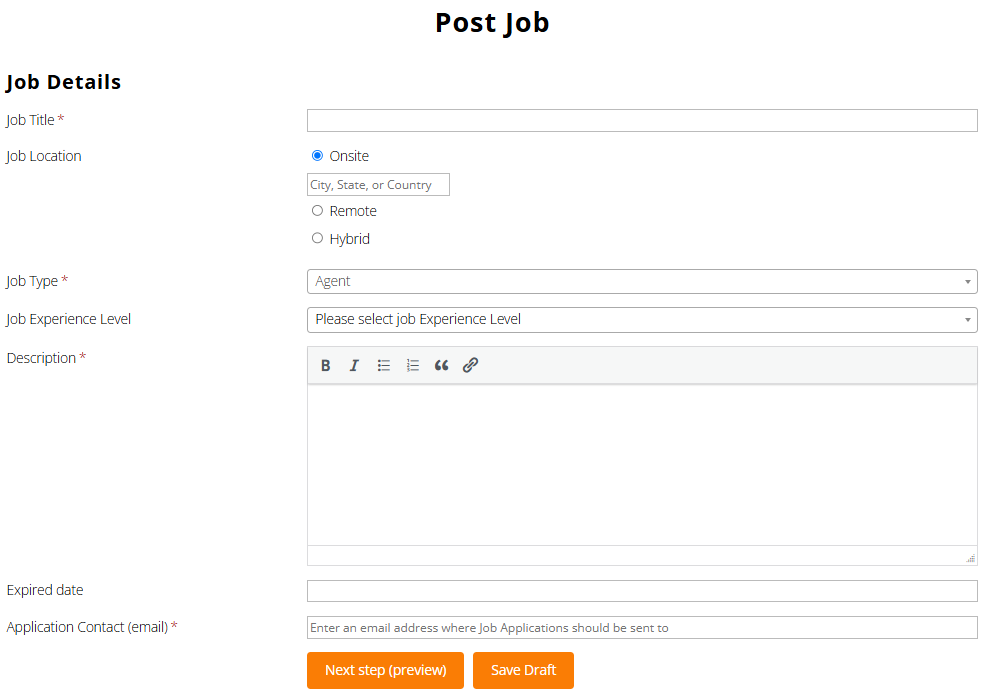
Task: Click the Expired date label
Action: (45, 590)
